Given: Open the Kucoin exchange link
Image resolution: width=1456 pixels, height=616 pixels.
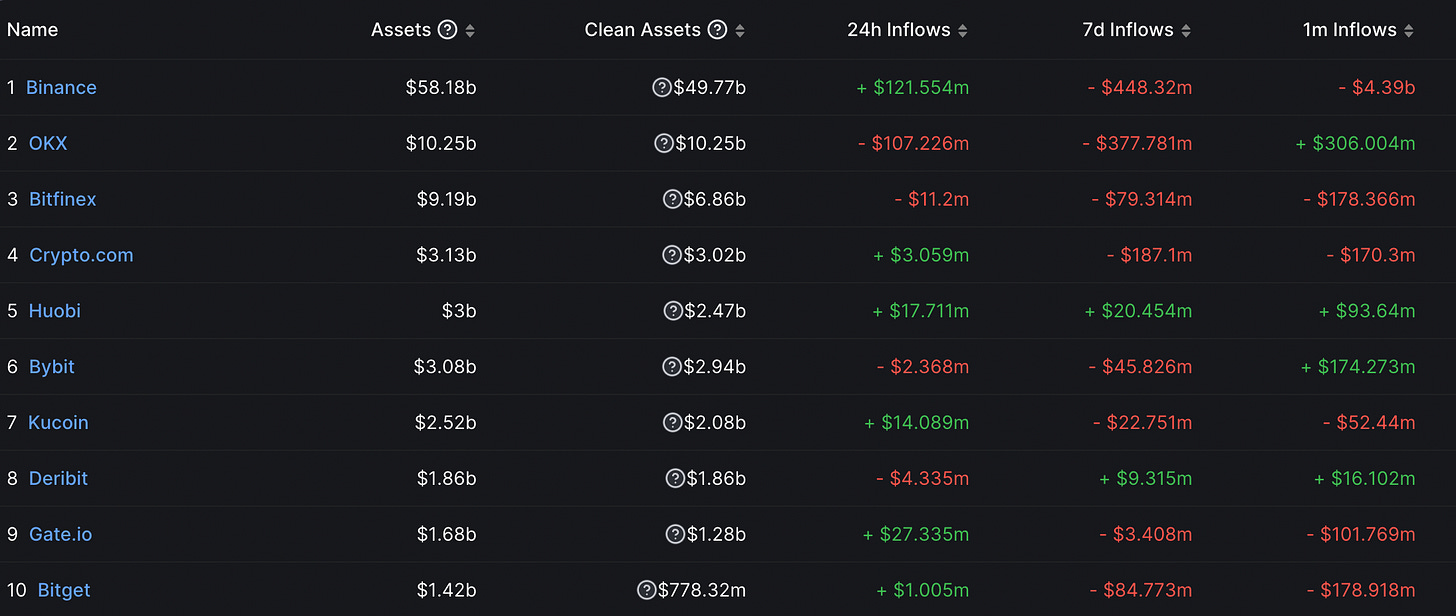Looking at the screenshot, I should [58, 423].
